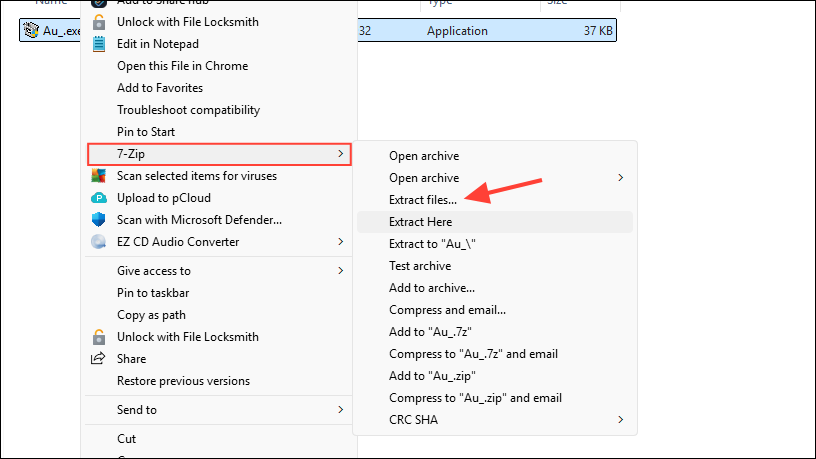Image resolution: width=816 pixels, height=459 pixels.
Task: Click the Microsoft Defender shield icon
Action: tap(98, 220)
